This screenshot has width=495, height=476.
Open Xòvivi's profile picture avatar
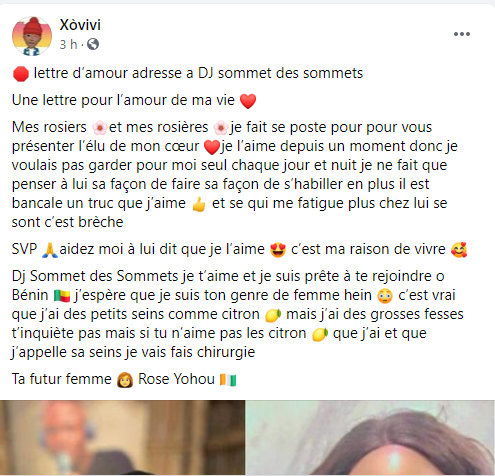(32, 36)
